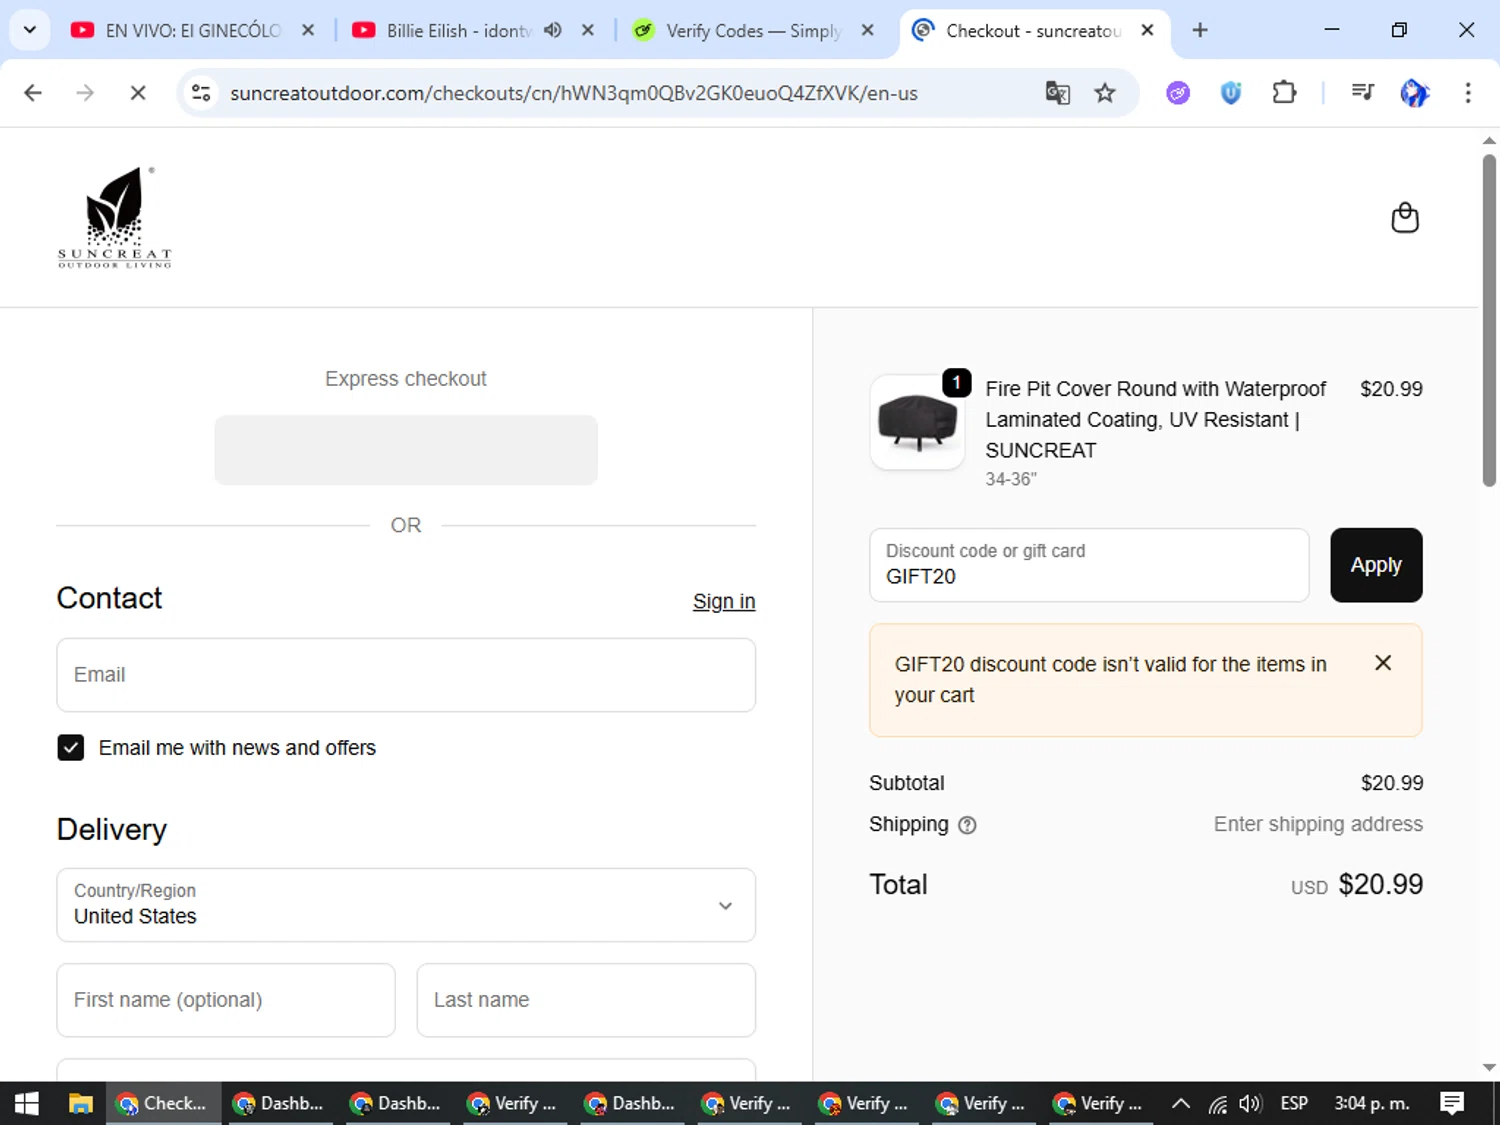
Task: Click the 3:04 p. m. clock
Action: 1372,1103
